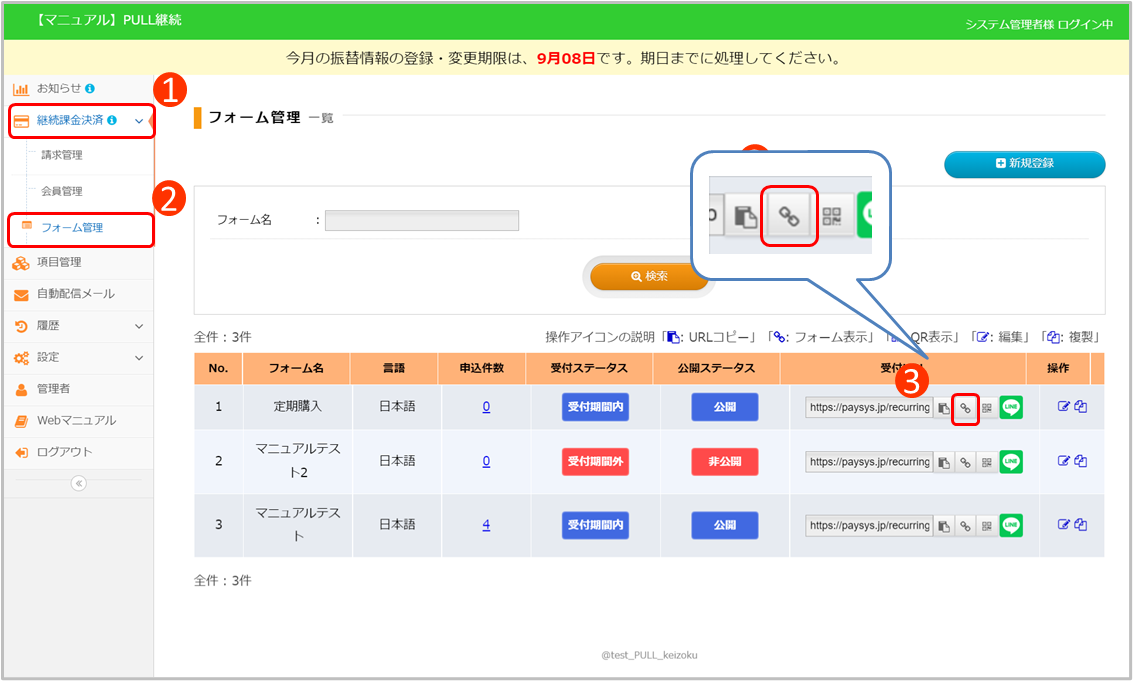Viewport: 1133px width, 681px height.
Task: Copy URL of the 定期購入 form
Action: [x=943, y=408]
